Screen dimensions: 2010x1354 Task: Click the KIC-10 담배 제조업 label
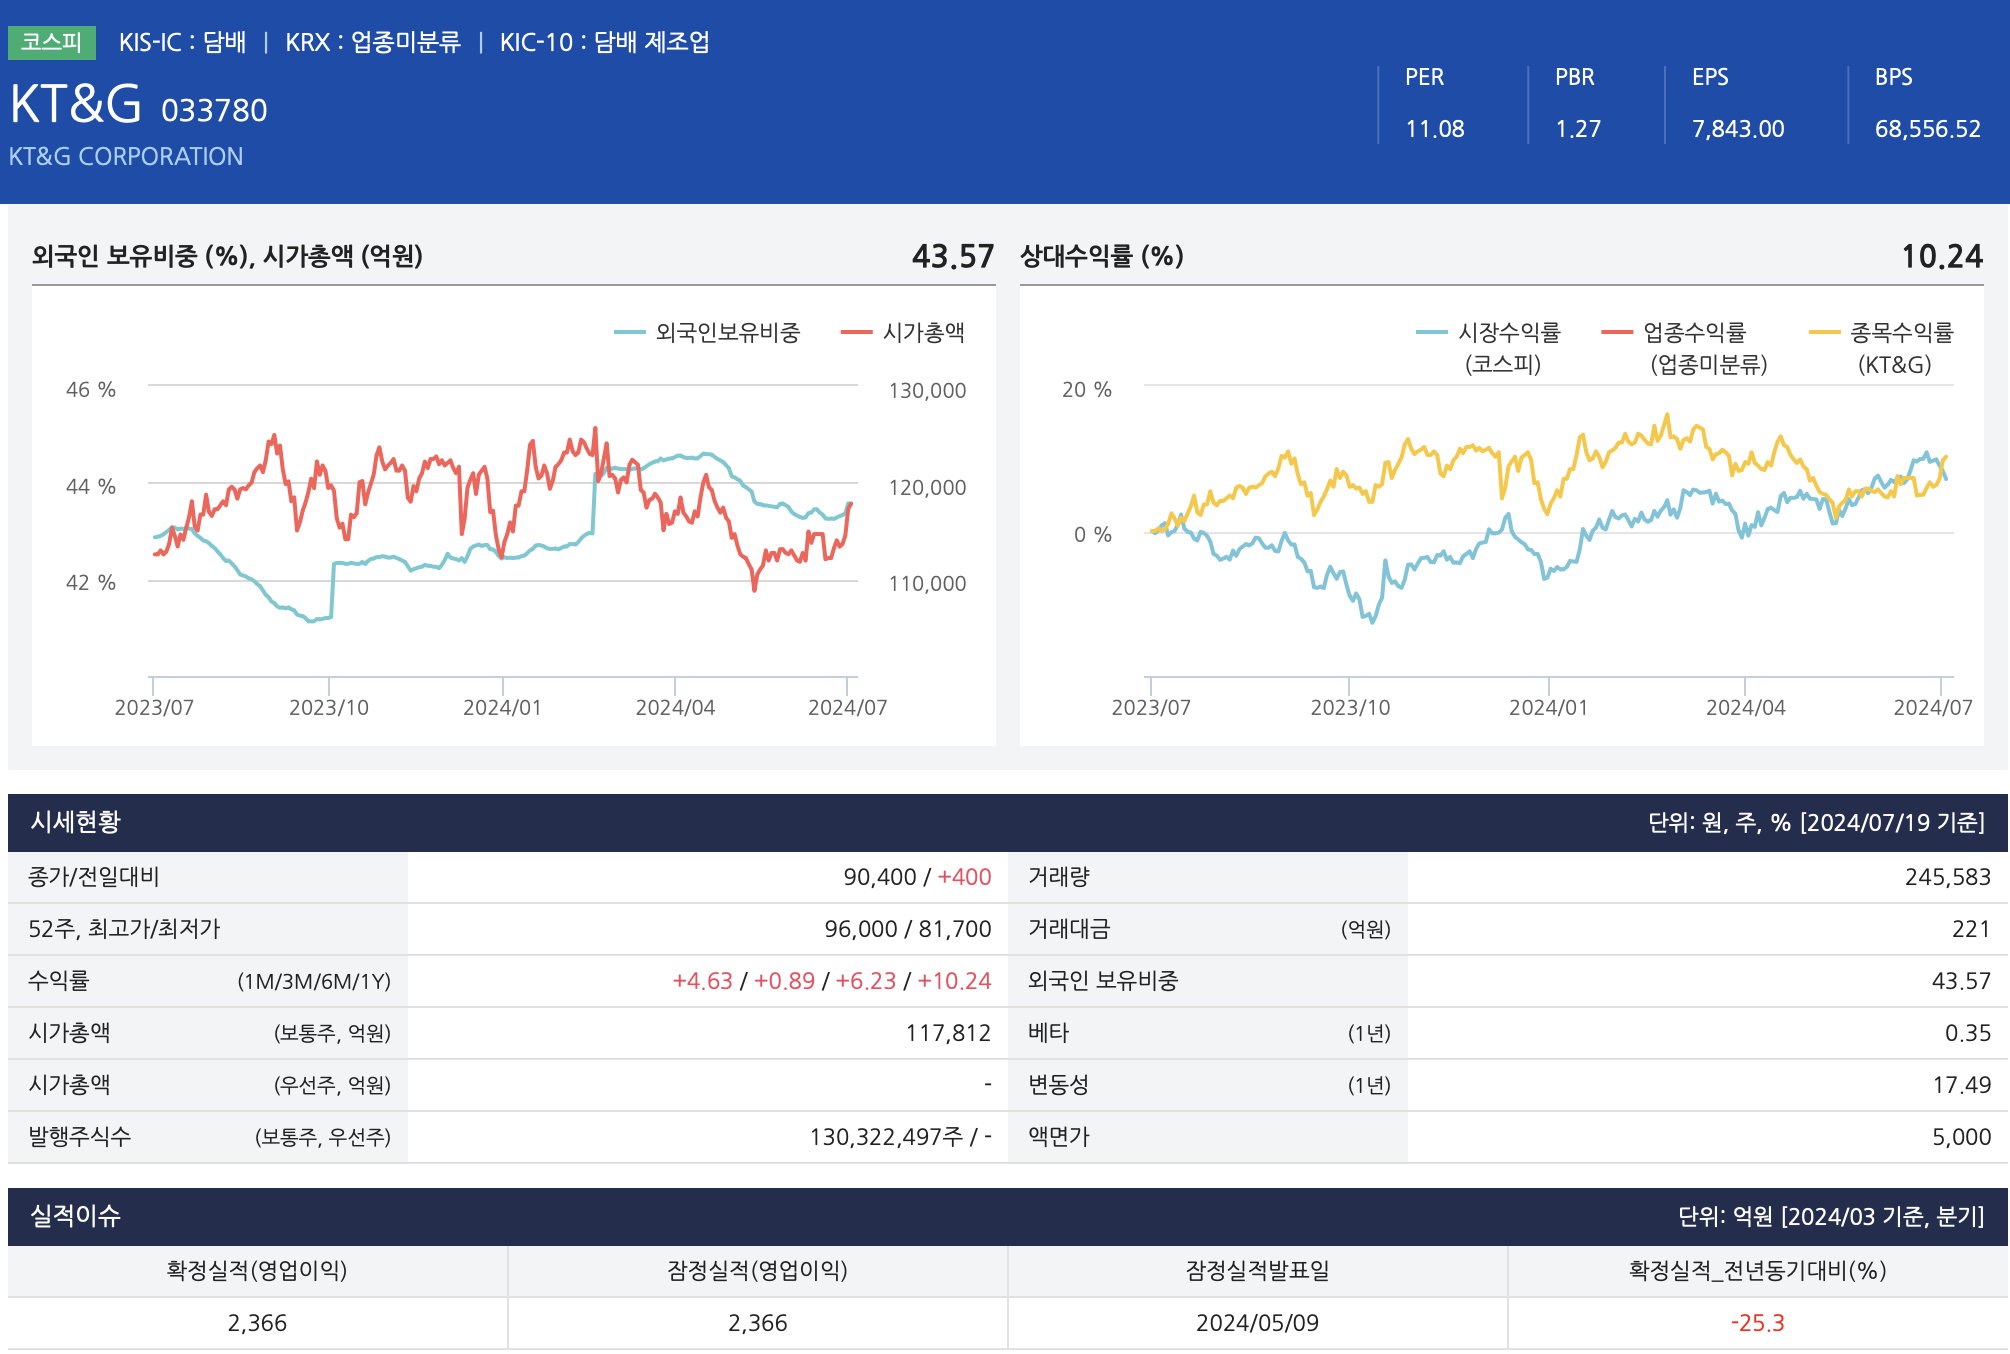click(604, 42)
